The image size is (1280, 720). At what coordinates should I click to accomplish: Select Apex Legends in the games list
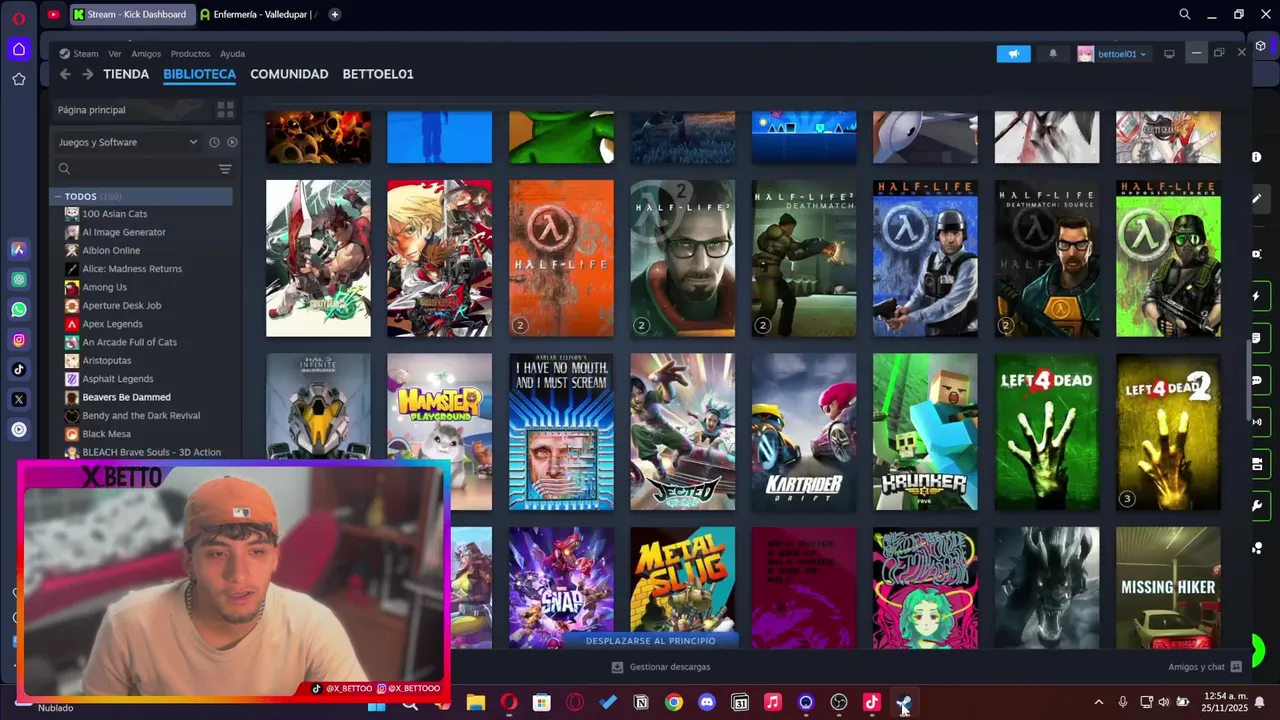click(x=112, y=324)
